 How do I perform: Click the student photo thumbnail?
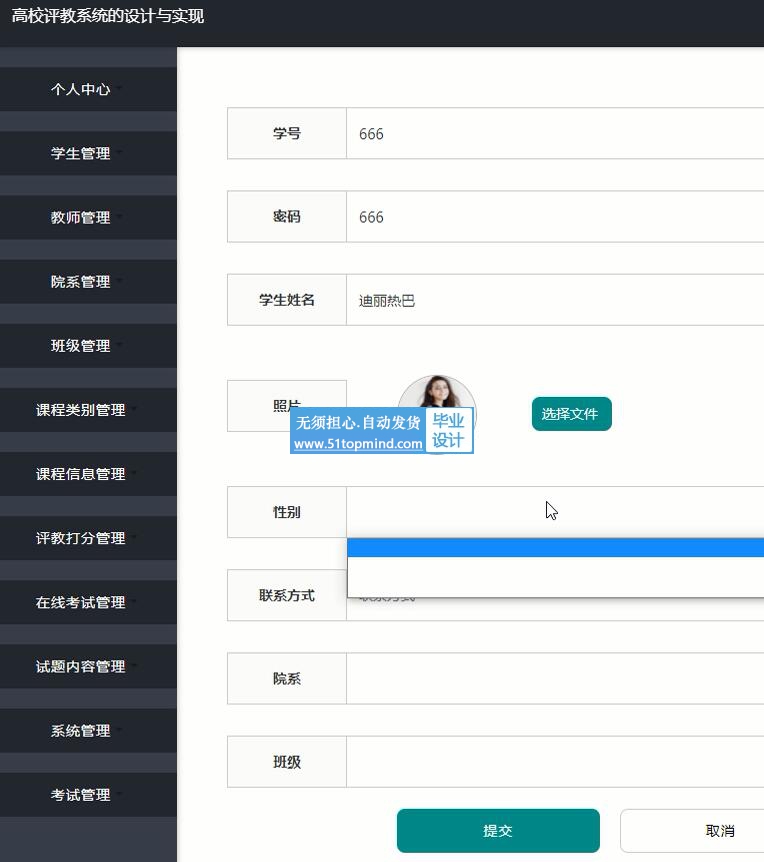click(x=437, y=414)
